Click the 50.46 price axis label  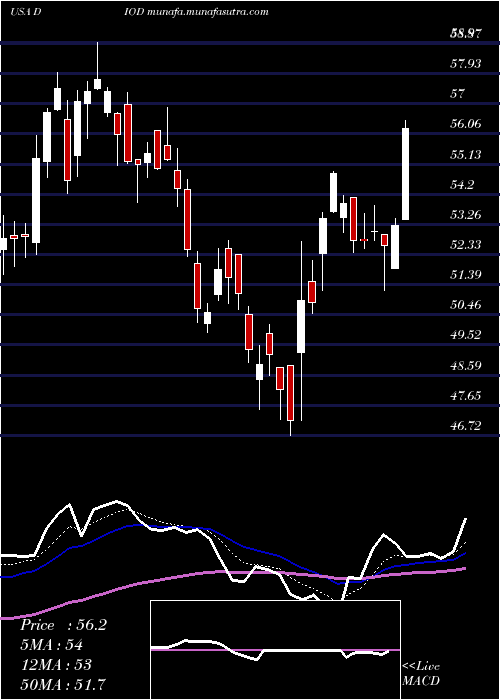pos(466,305)
